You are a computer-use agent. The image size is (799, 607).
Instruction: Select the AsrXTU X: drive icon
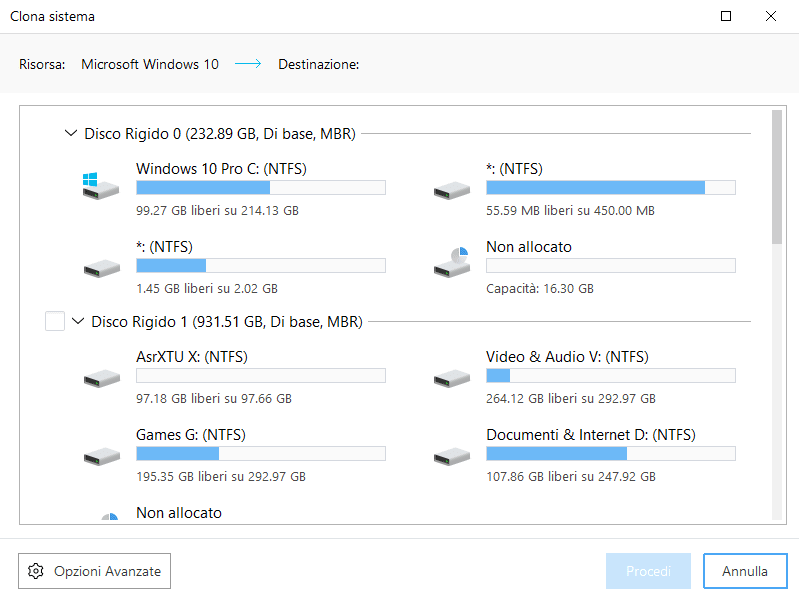tap(102, 377)
